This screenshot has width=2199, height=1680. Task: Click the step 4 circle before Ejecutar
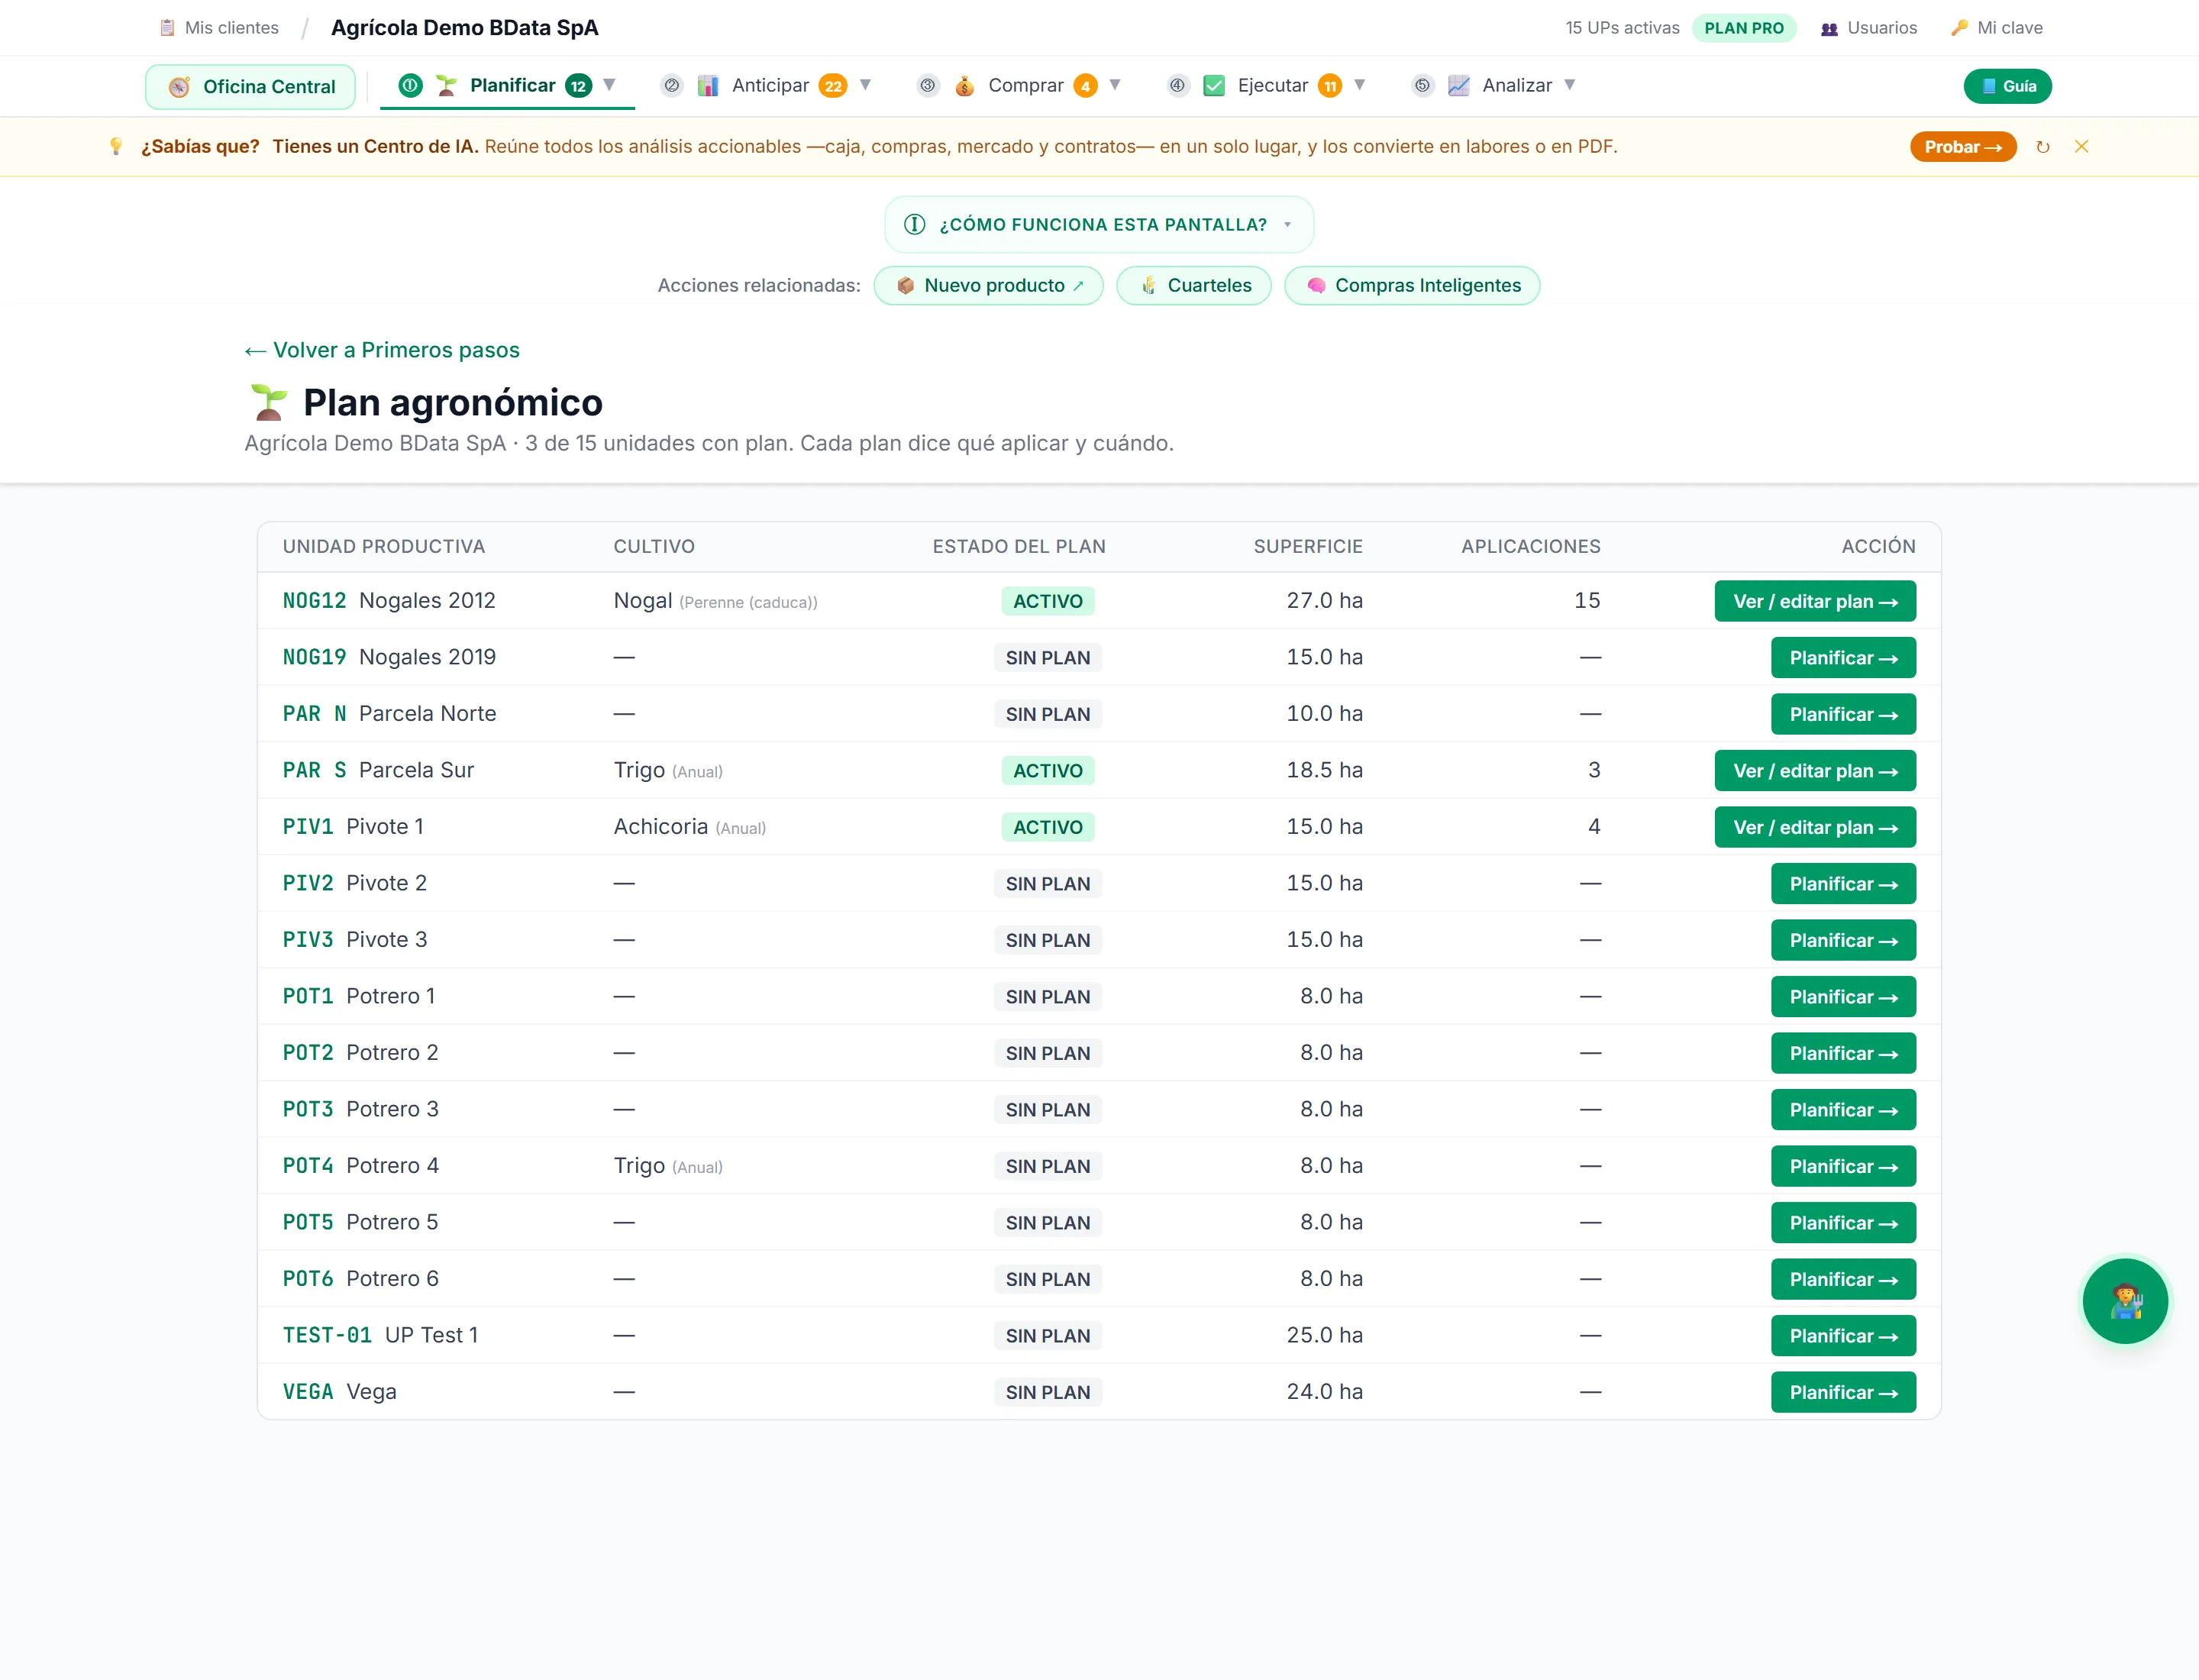[1178, 86]
